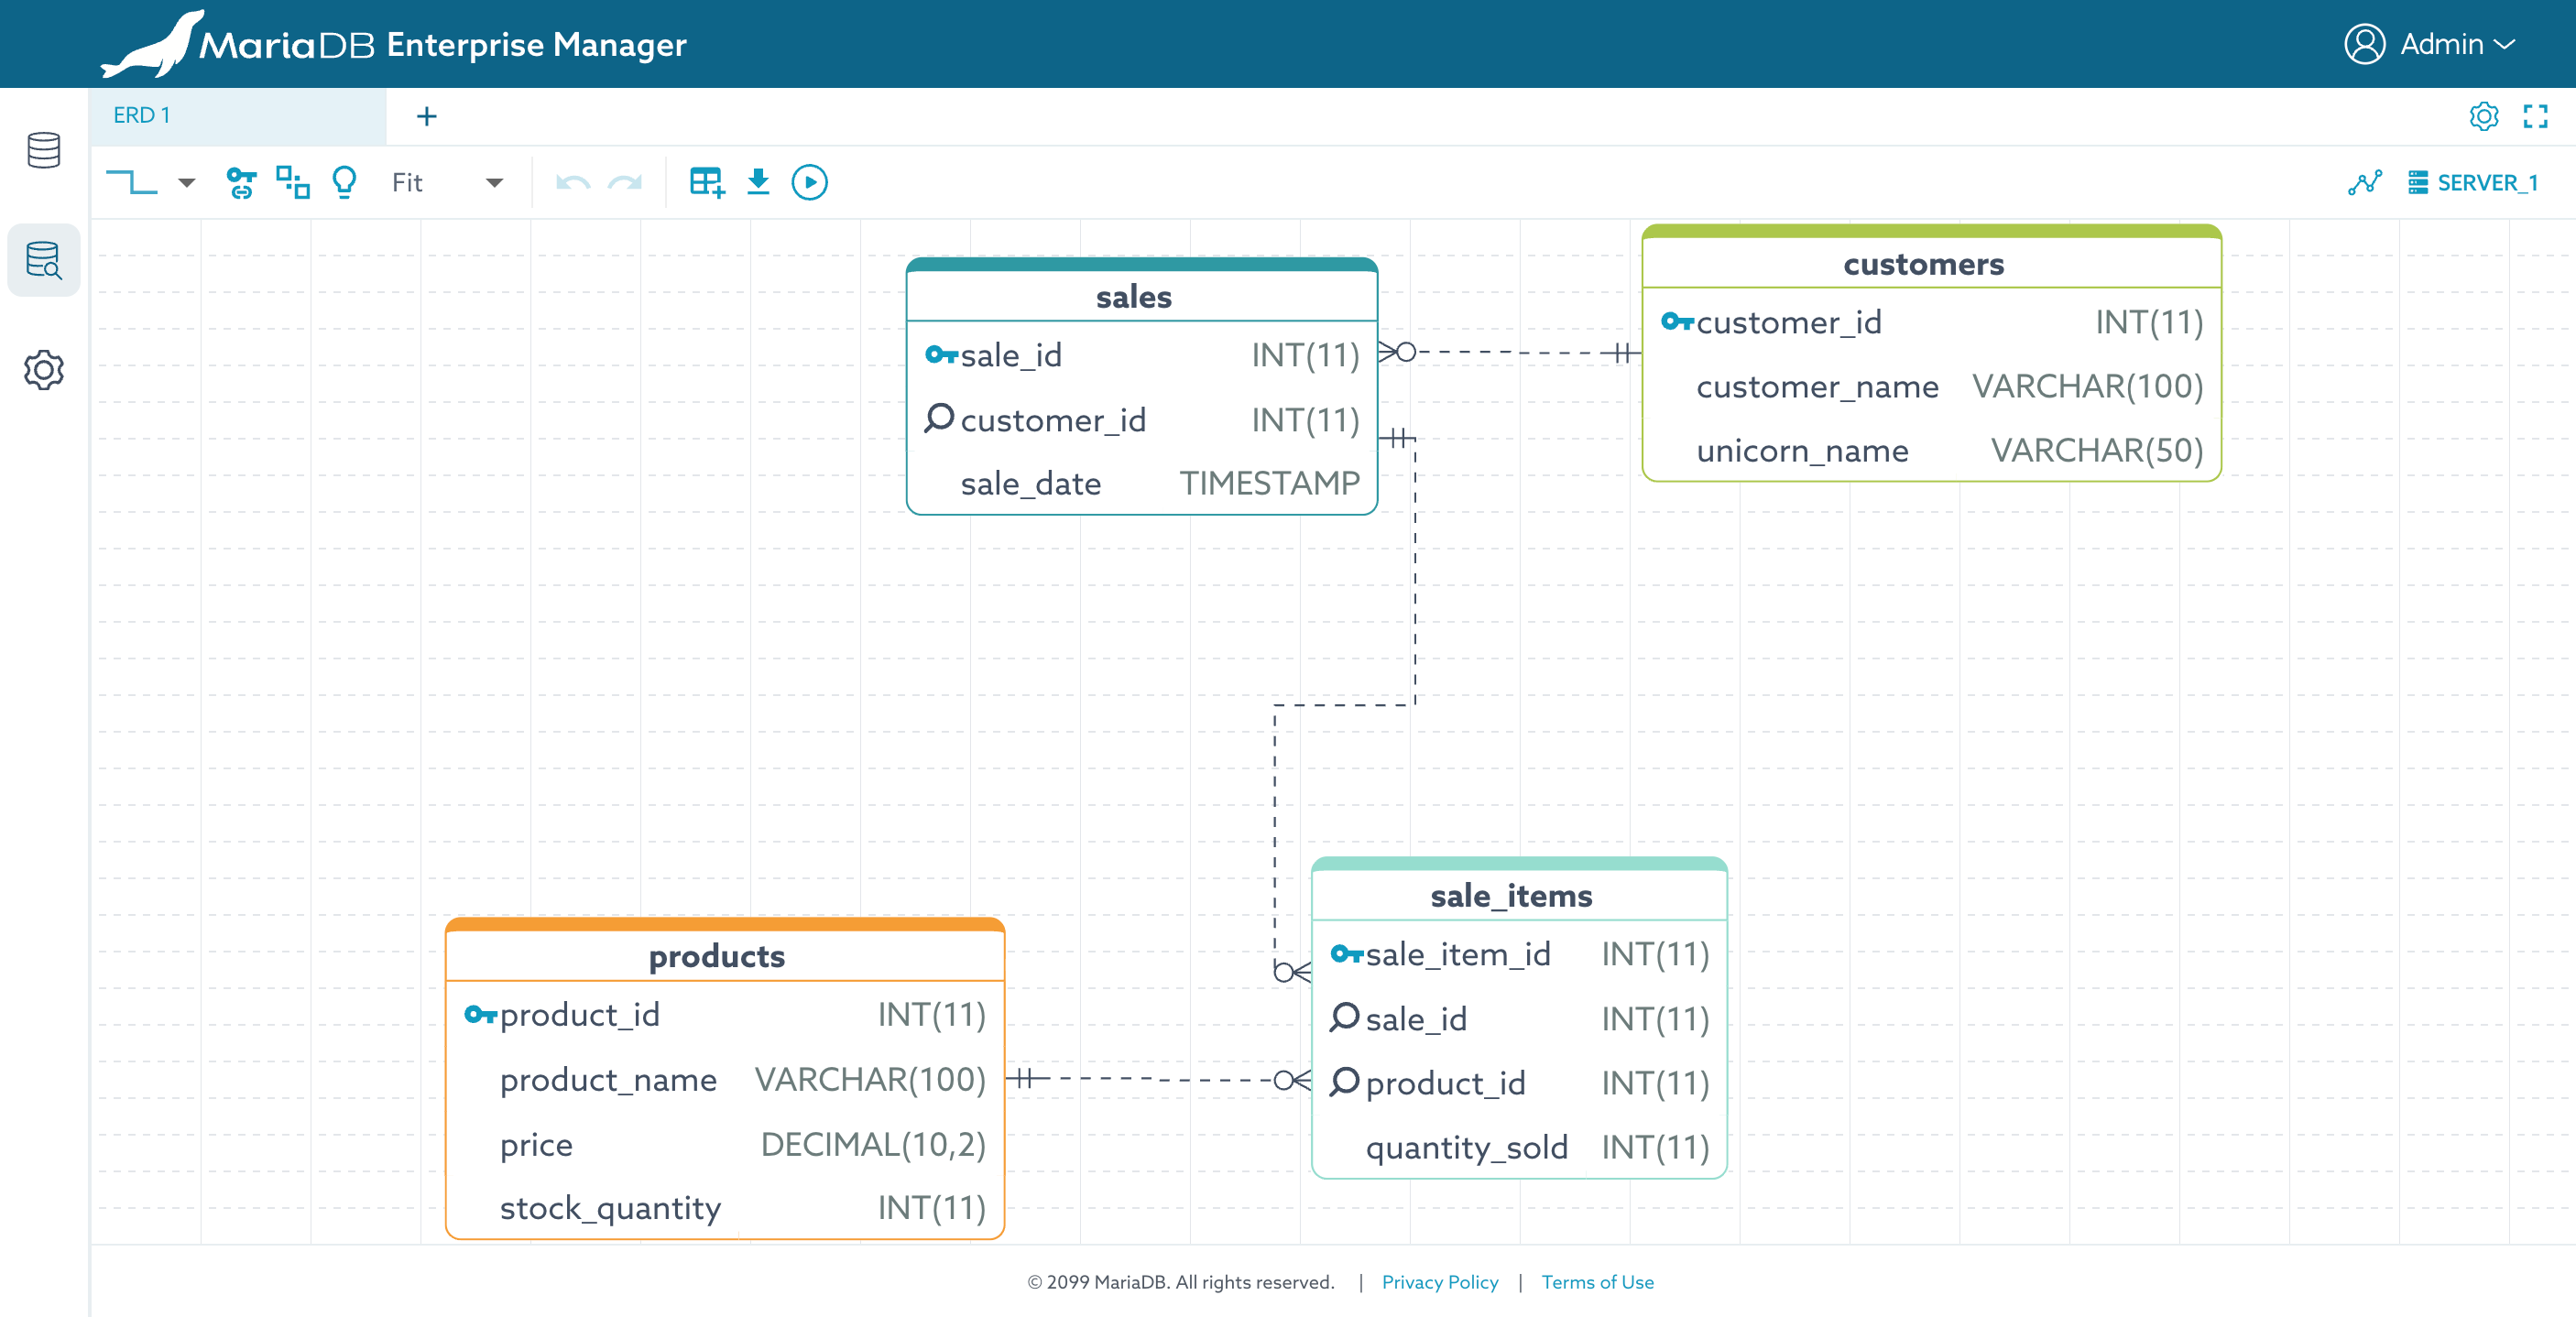Add a new ERD tab with plus

(427, 116)
